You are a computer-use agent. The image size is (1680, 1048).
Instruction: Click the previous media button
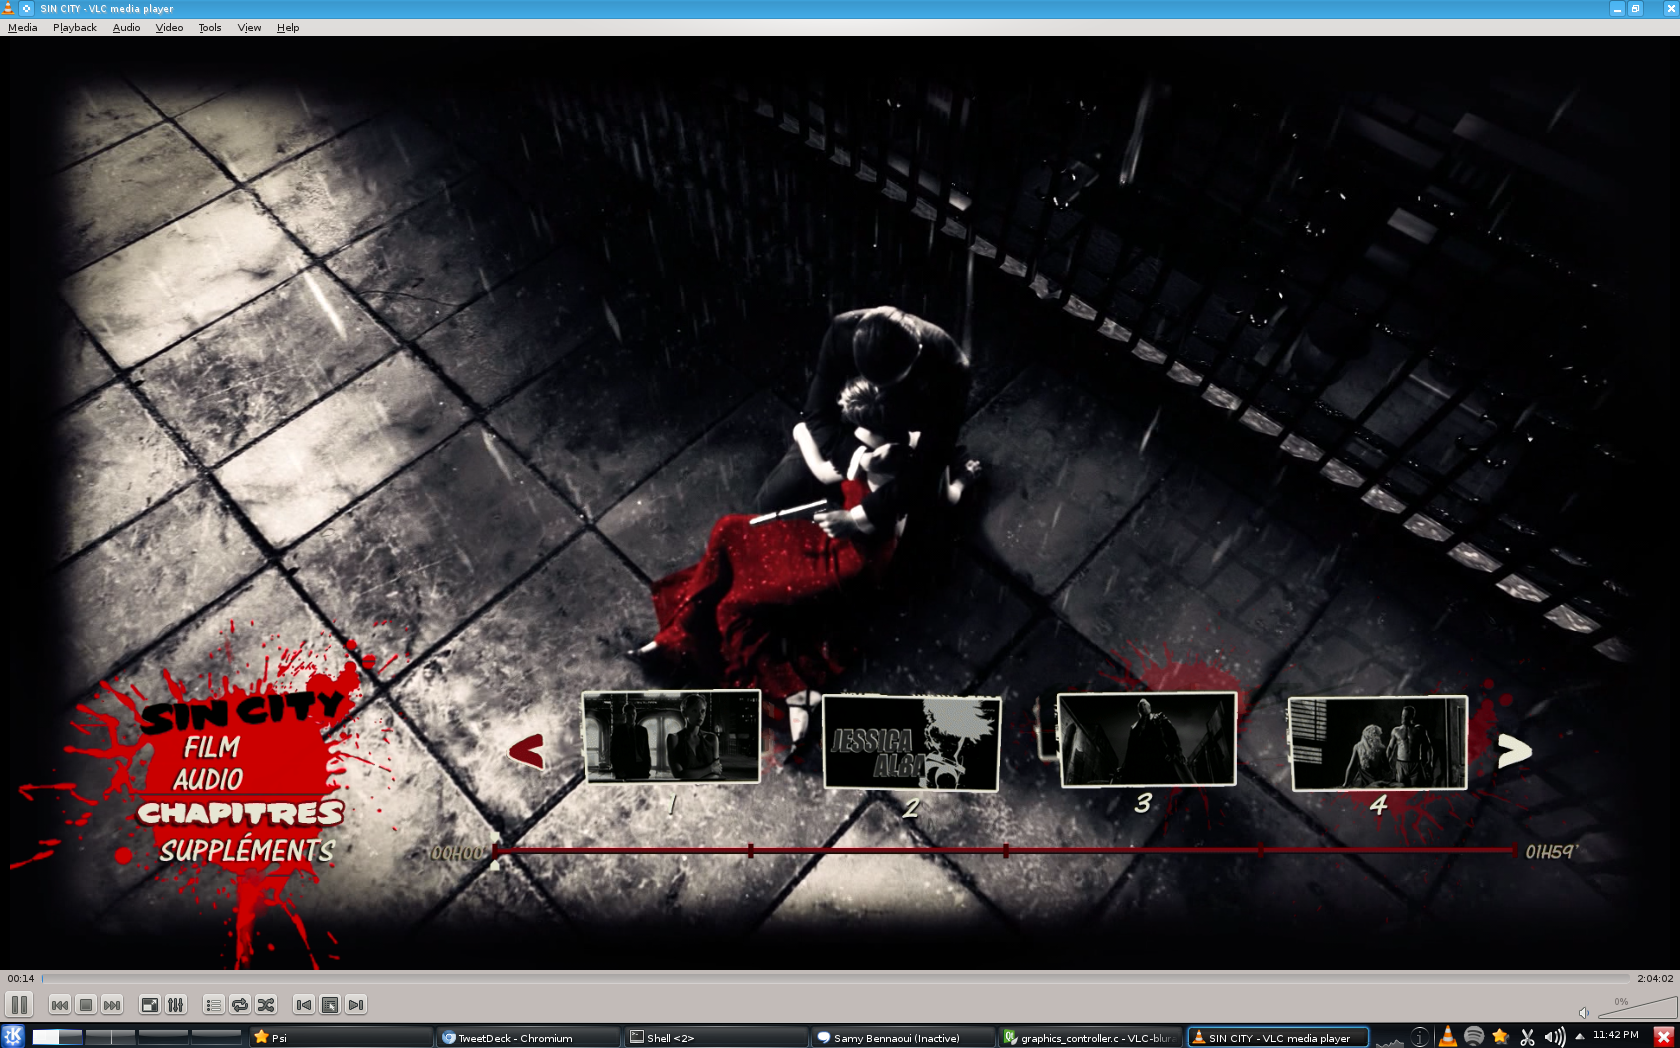60,1005
